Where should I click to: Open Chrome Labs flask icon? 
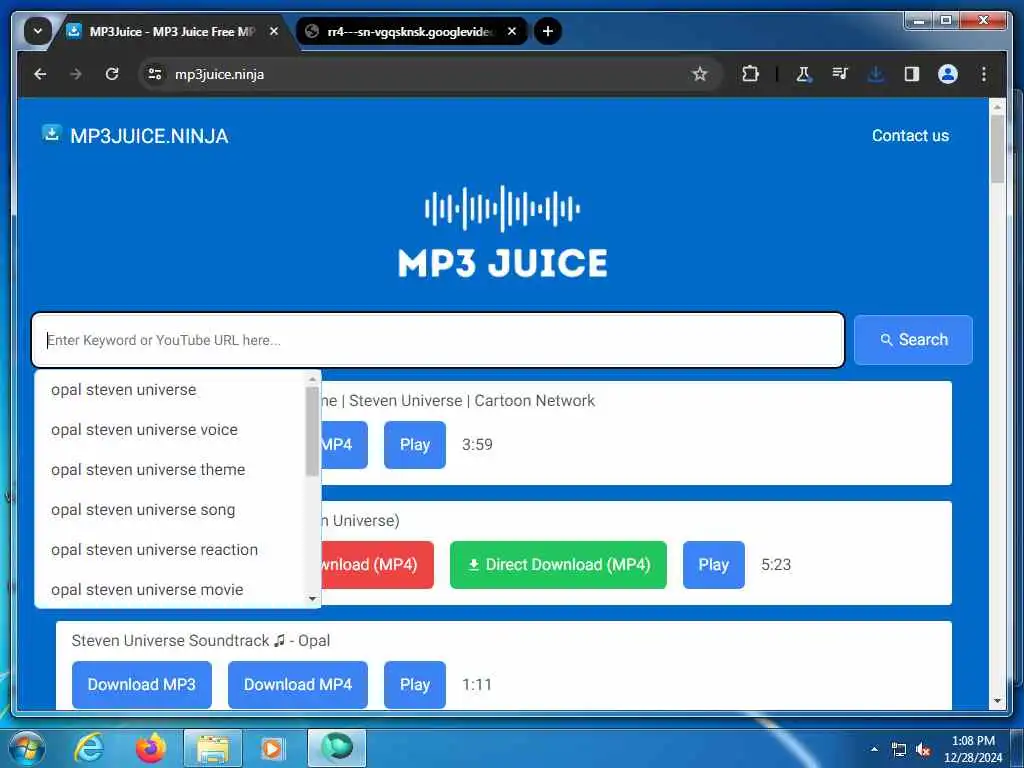pyautogui.click(x=803, y=74)
